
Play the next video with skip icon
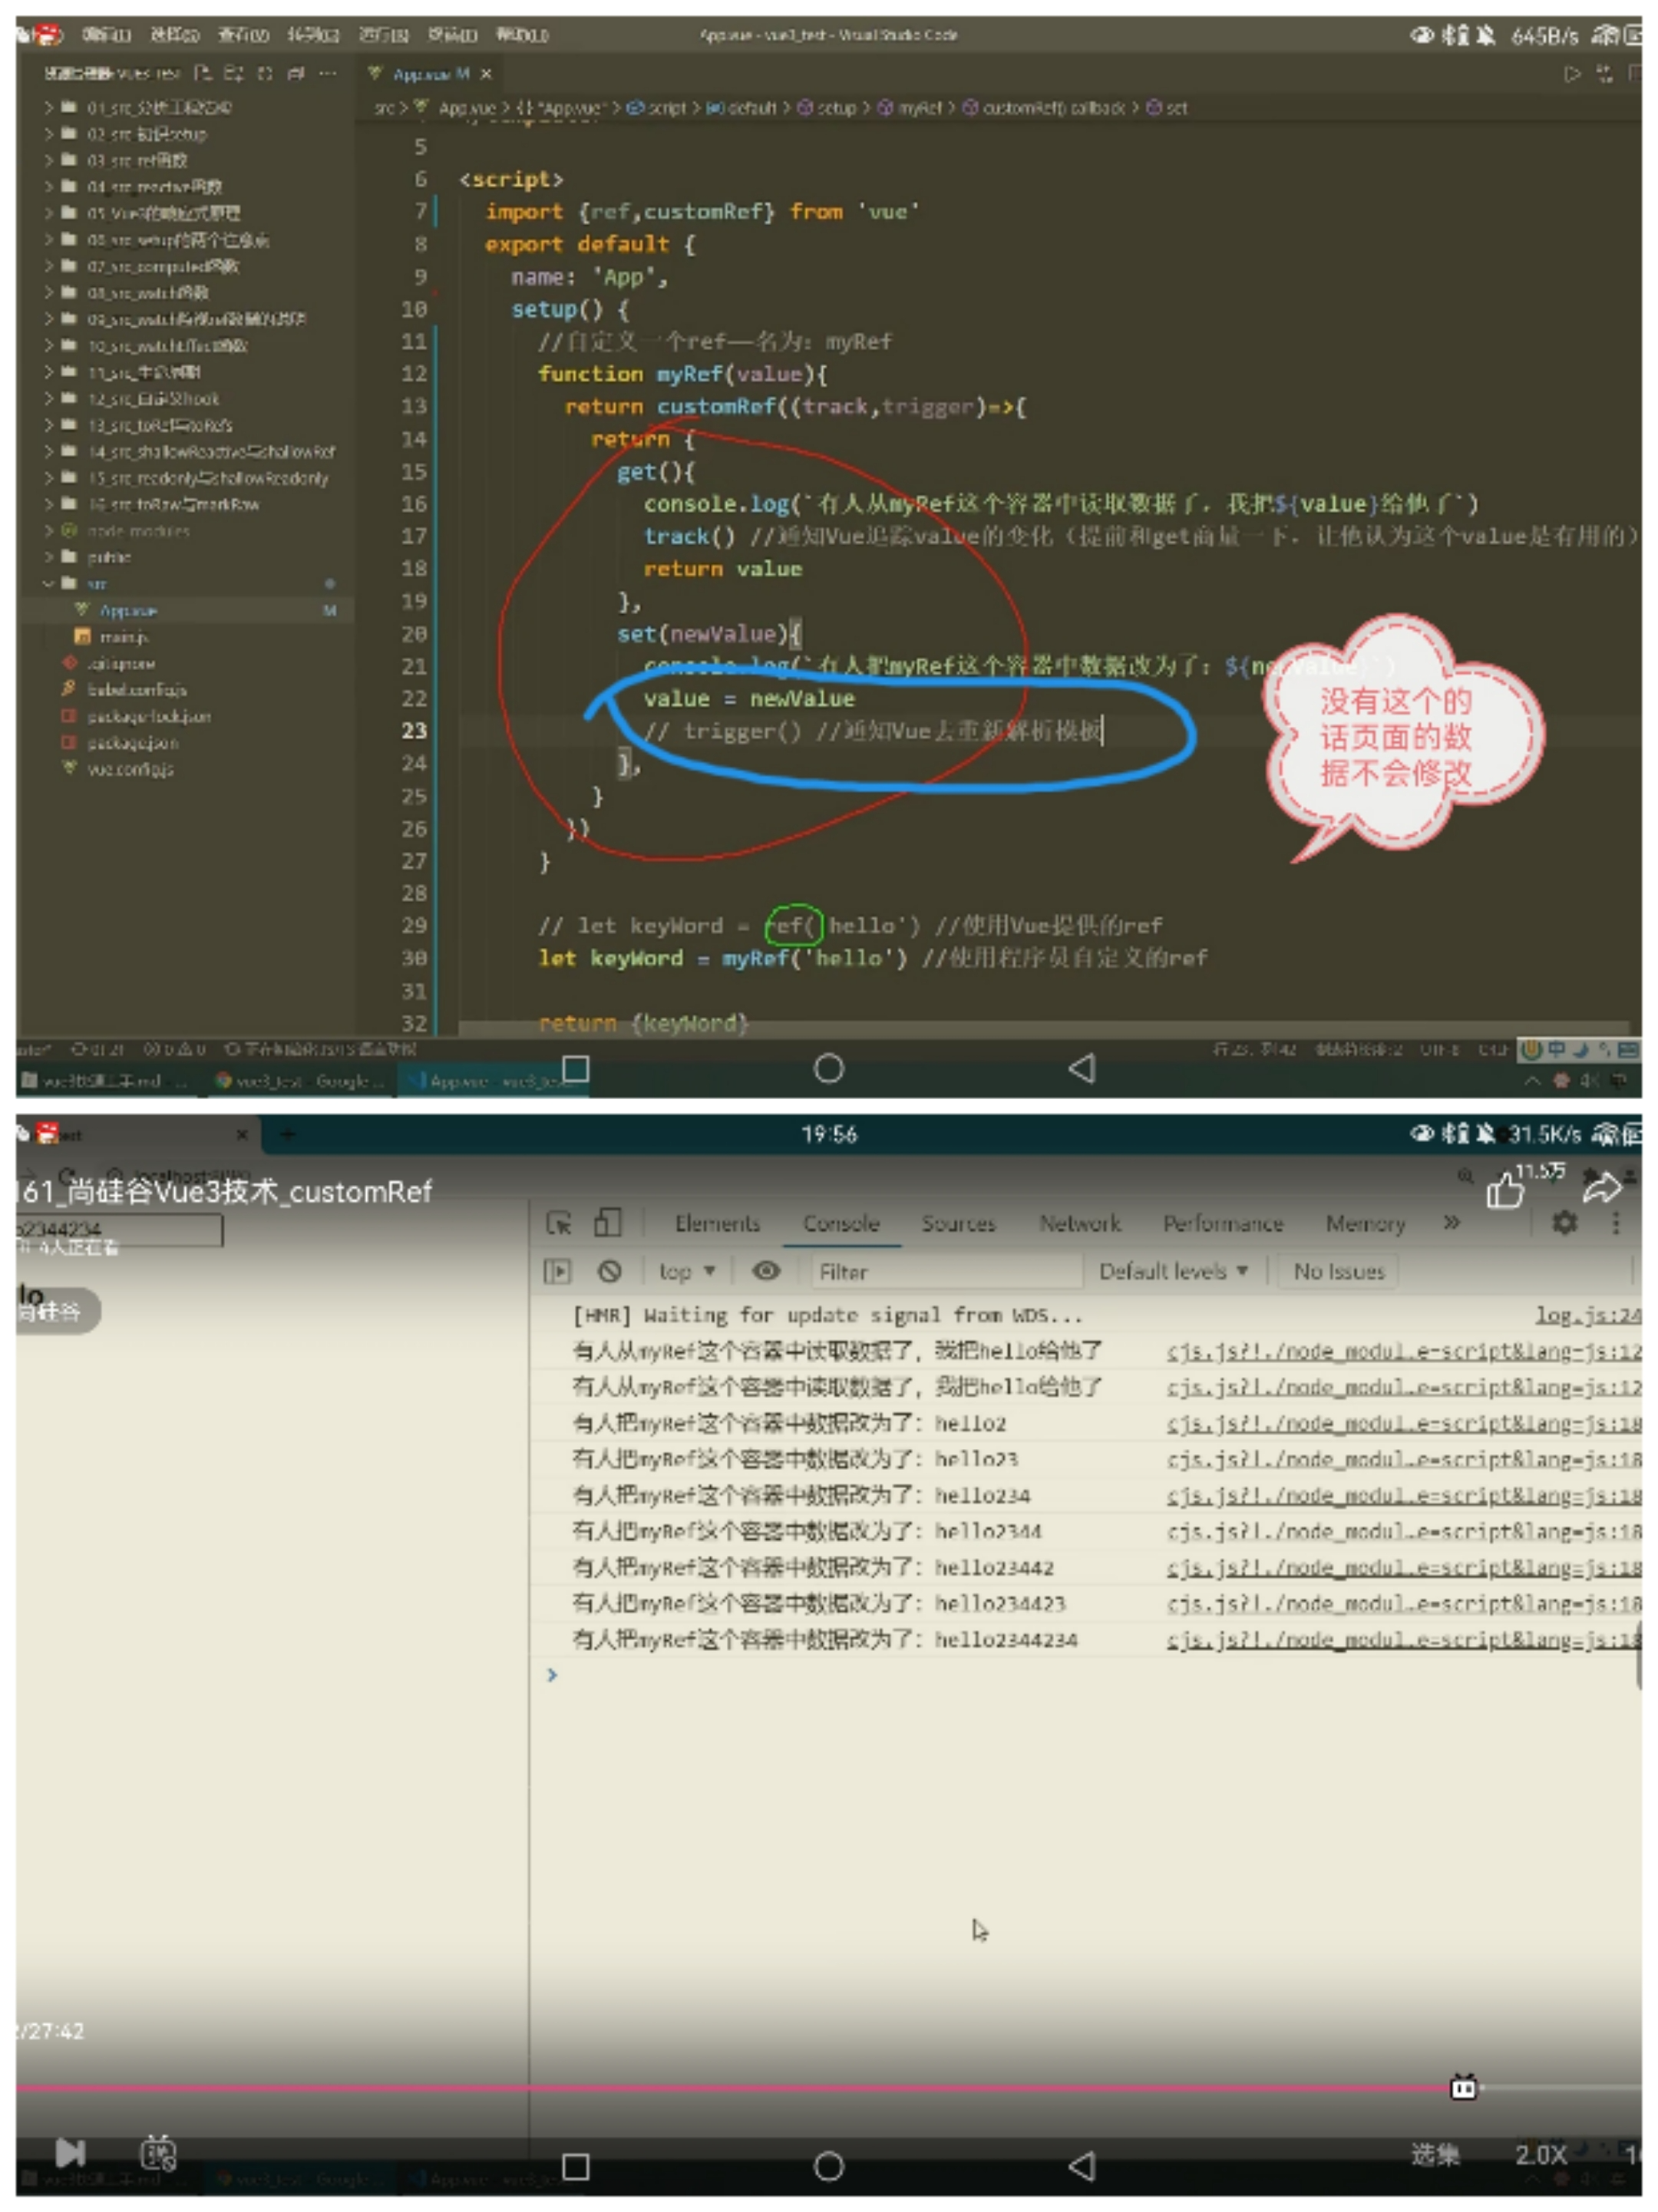[x=70, y=2151]
